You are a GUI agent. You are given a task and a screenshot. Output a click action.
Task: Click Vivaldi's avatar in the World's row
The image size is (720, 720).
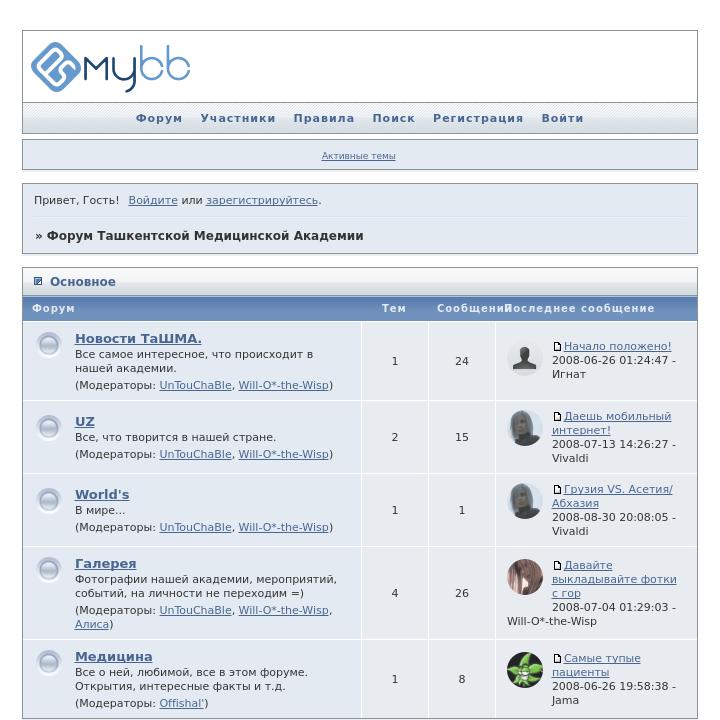tap(525, 501)
